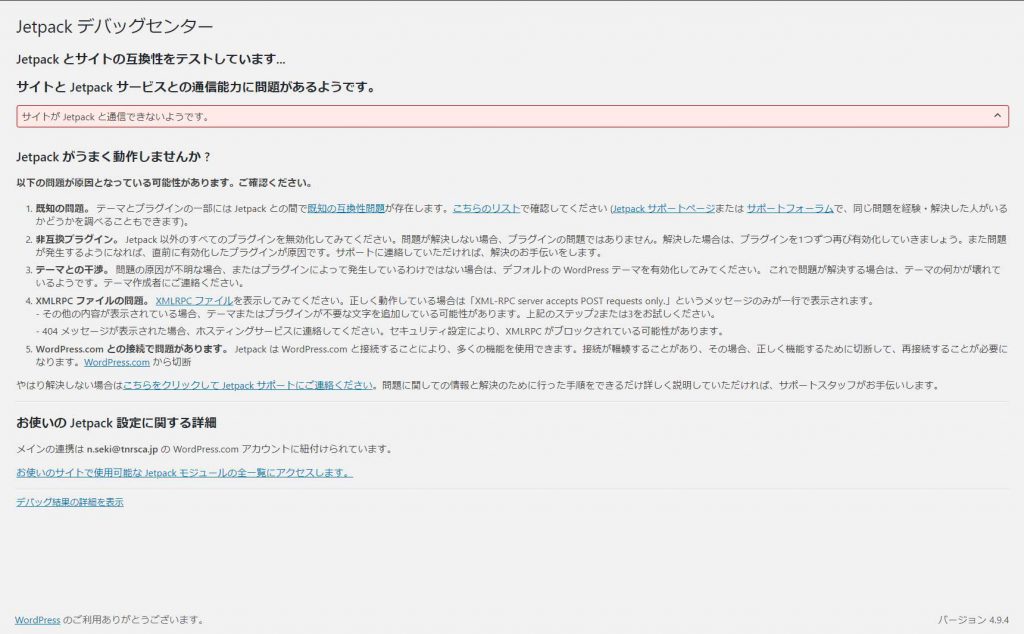
Task: Click the version 4.9.4 label
Action: [x=973, y=620]
